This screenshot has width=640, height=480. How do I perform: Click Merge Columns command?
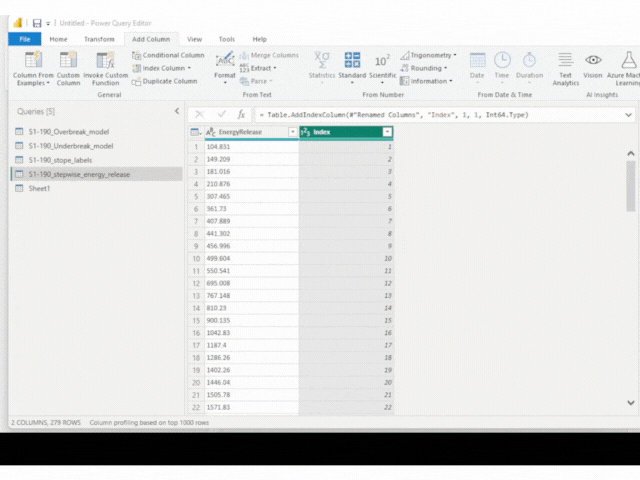269,55
